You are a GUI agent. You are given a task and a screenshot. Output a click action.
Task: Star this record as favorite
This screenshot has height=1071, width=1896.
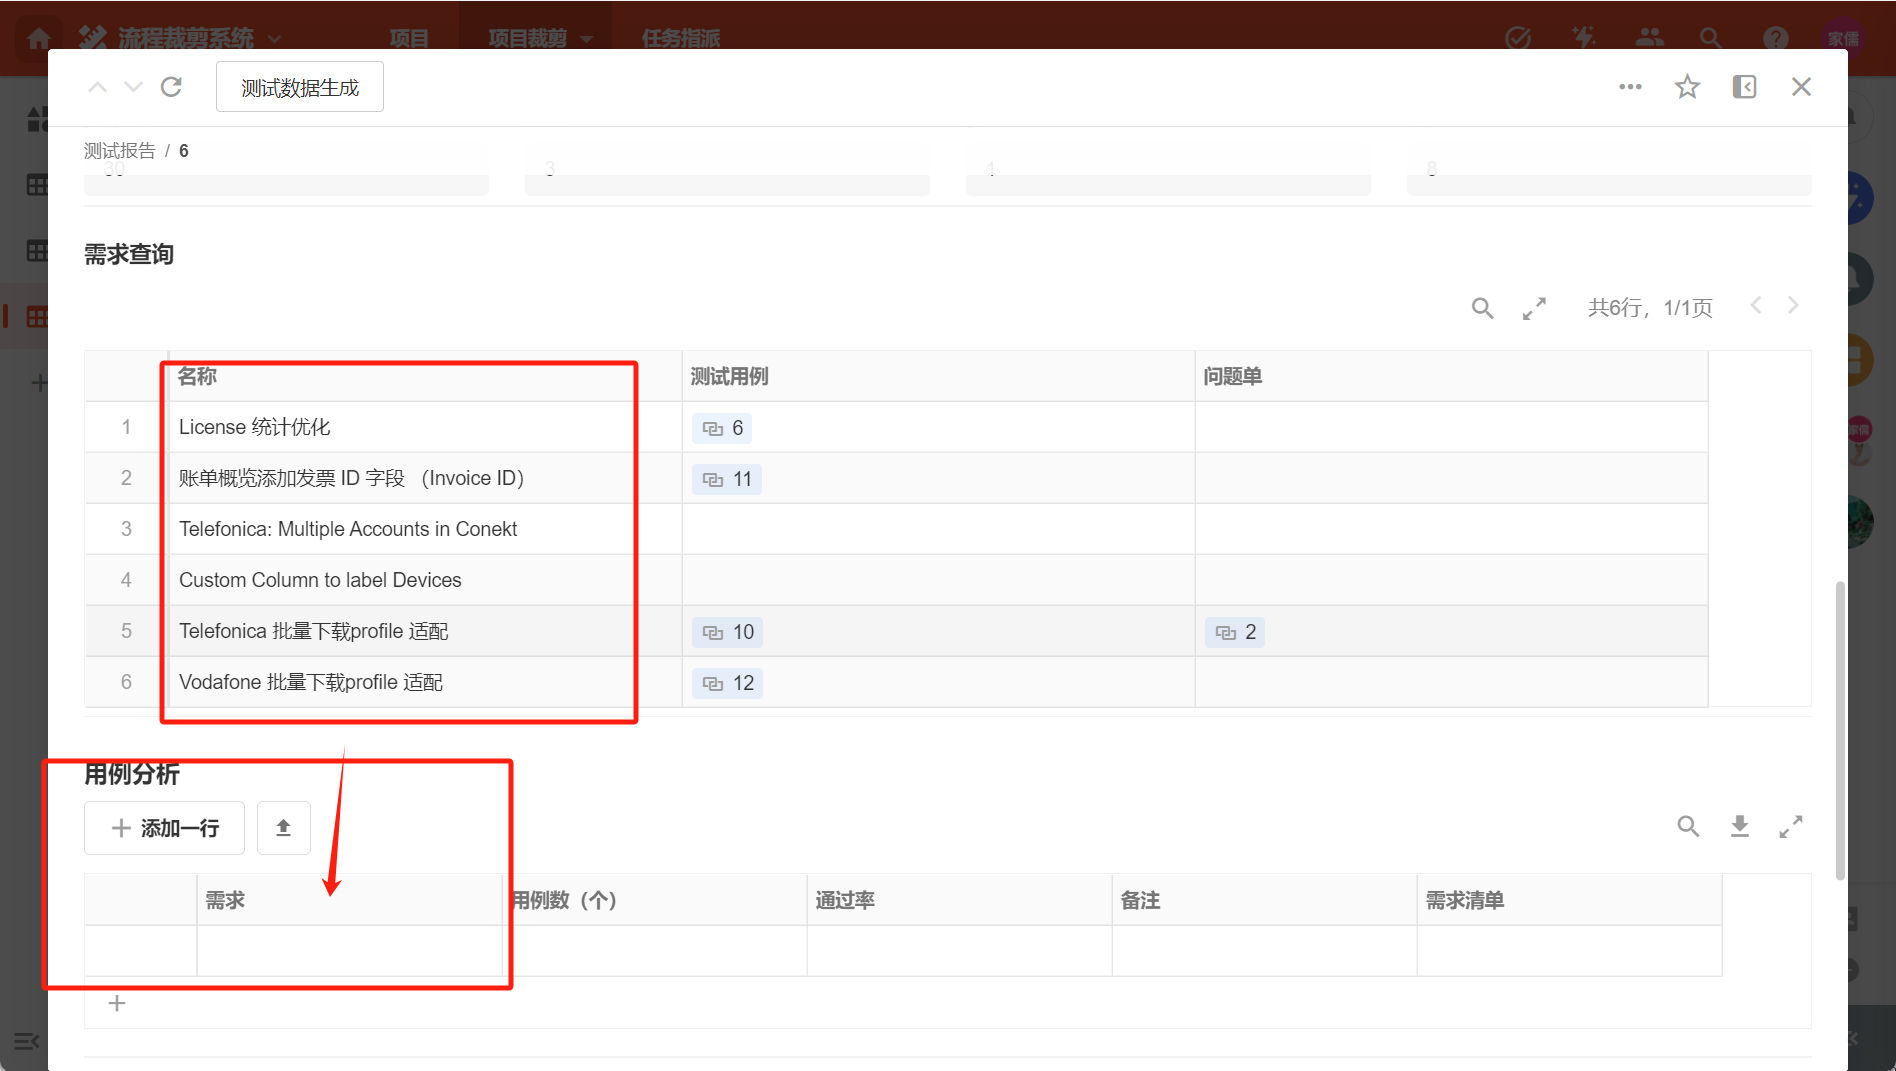tap(1687, 87)
